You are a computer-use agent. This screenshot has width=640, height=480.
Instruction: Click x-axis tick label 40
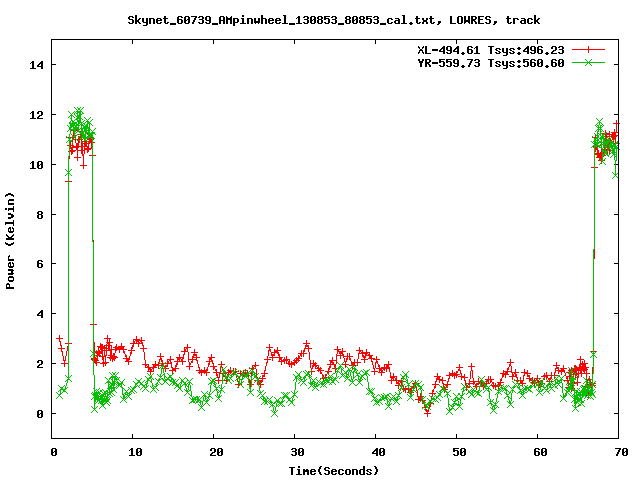coord(378,452)
